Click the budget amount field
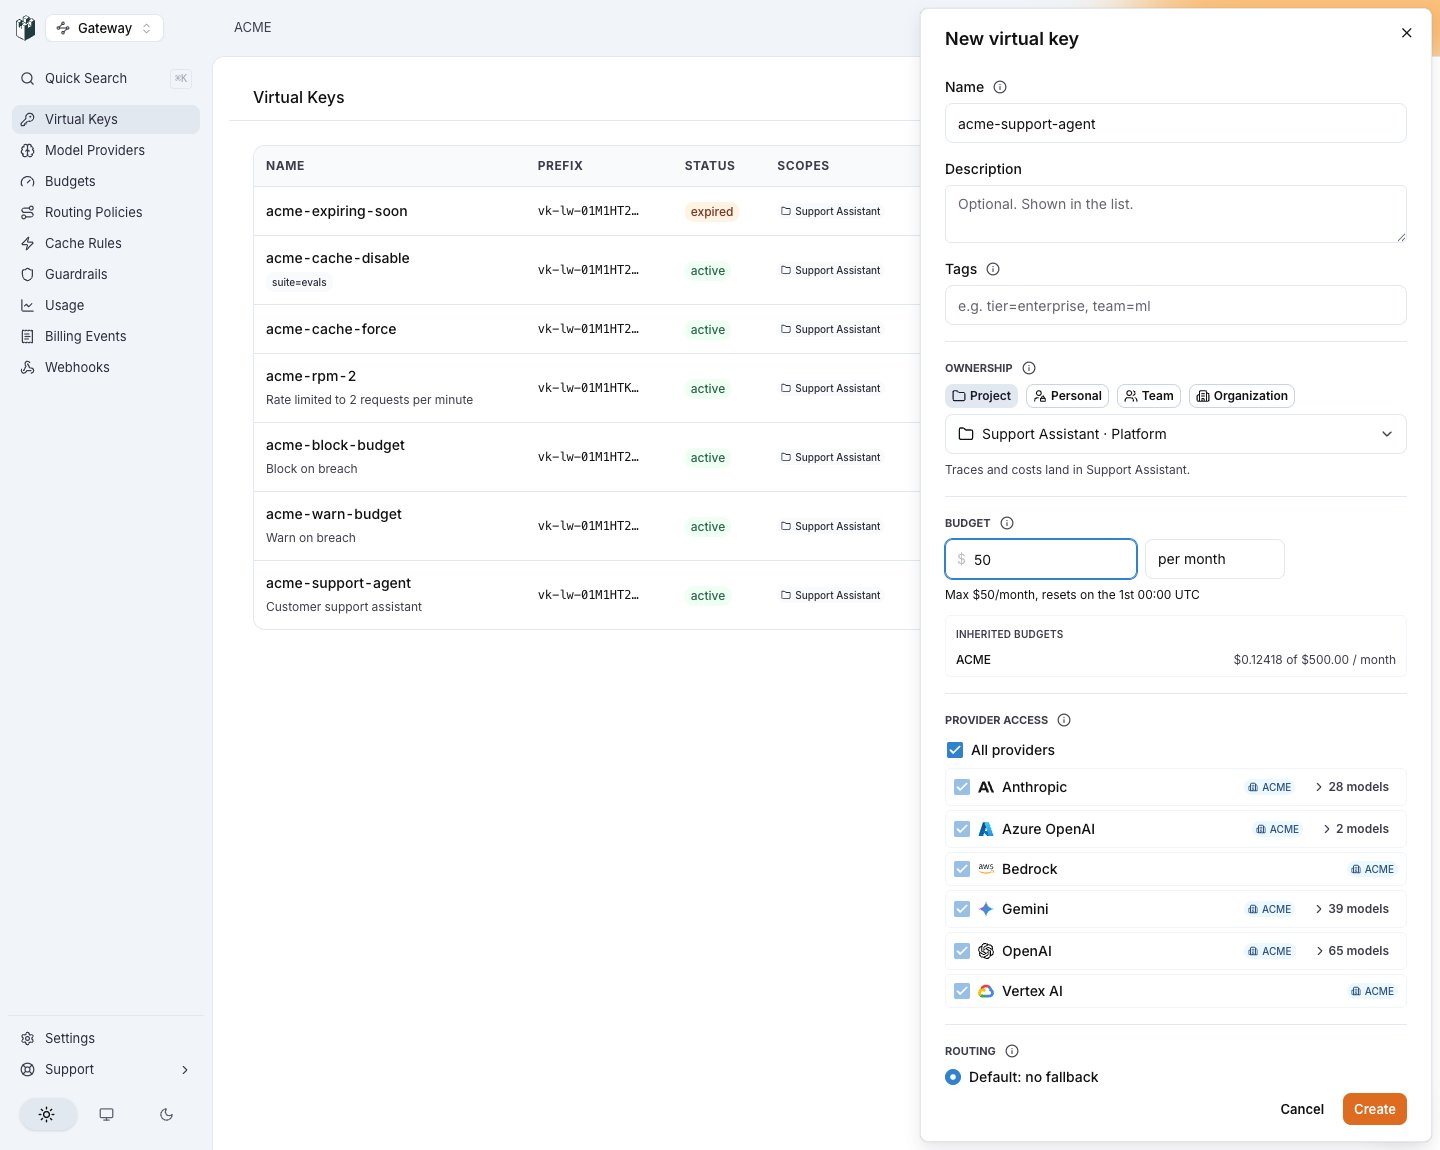The height and width of the screenshot is (1150, 1440). [x=1041, y=559]
